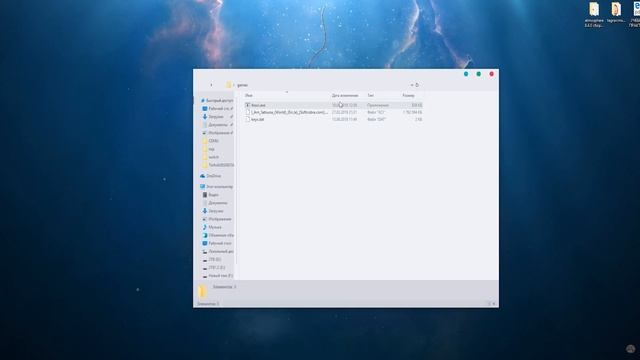
Task: Open Документы under This PC
Action: point(215,203)
